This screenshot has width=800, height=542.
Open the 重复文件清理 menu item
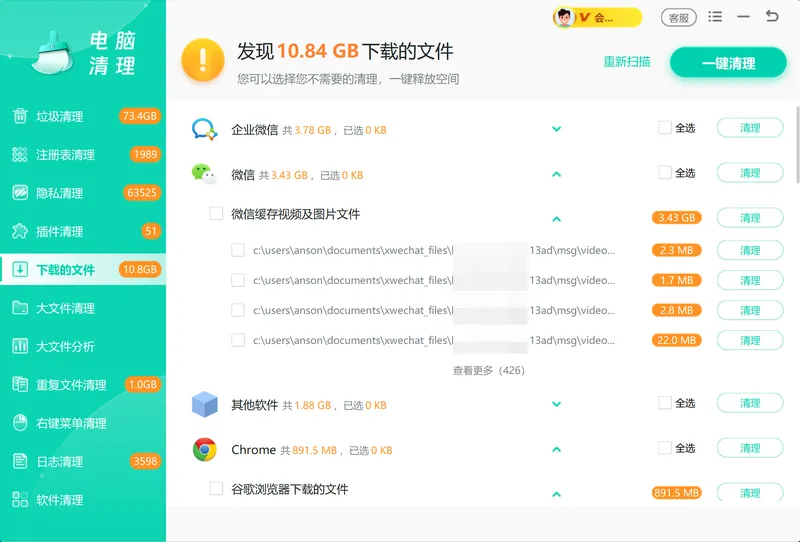pyautogui.click(x=83, y=384)
